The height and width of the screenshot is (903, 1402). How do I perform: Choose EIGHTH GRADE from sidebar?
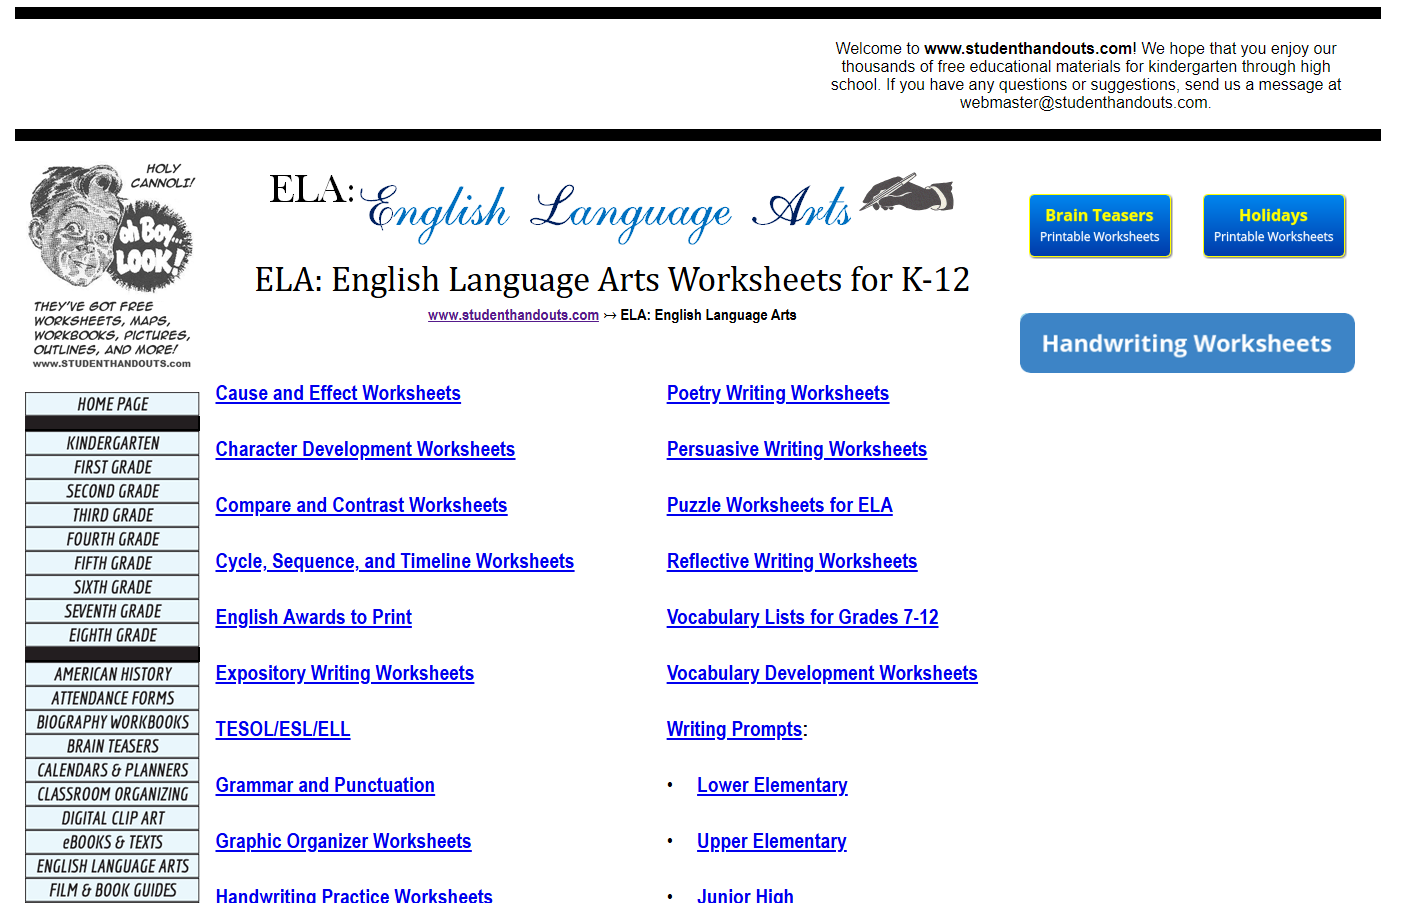coord(112,635)
